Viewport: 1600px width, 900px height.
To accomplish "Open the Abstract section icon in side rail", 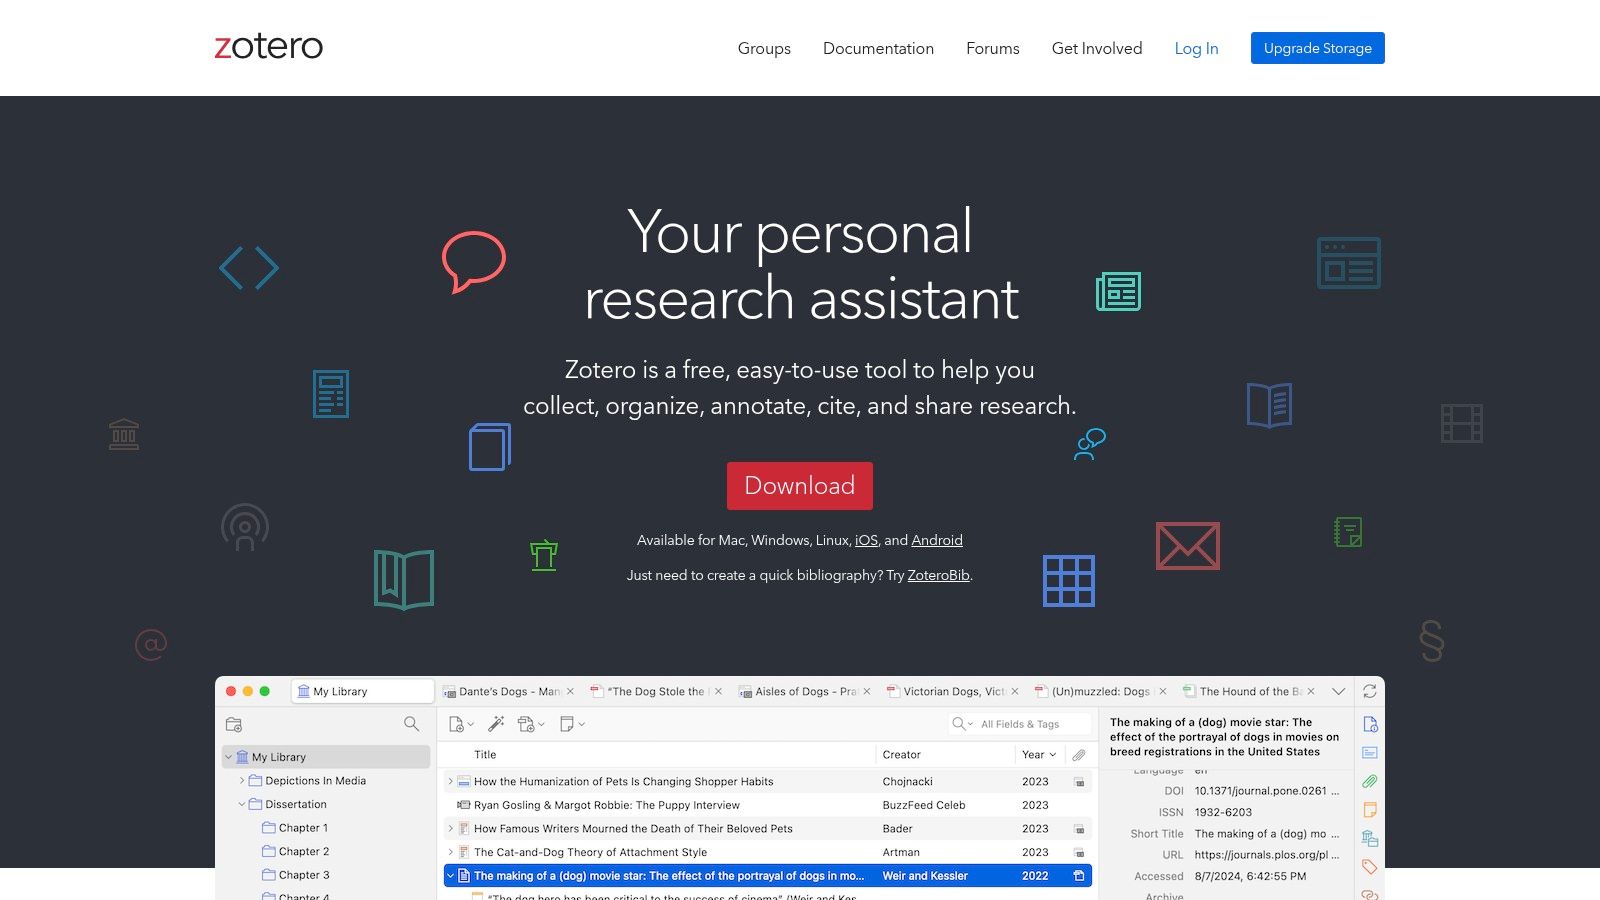I will [1370, 752].
